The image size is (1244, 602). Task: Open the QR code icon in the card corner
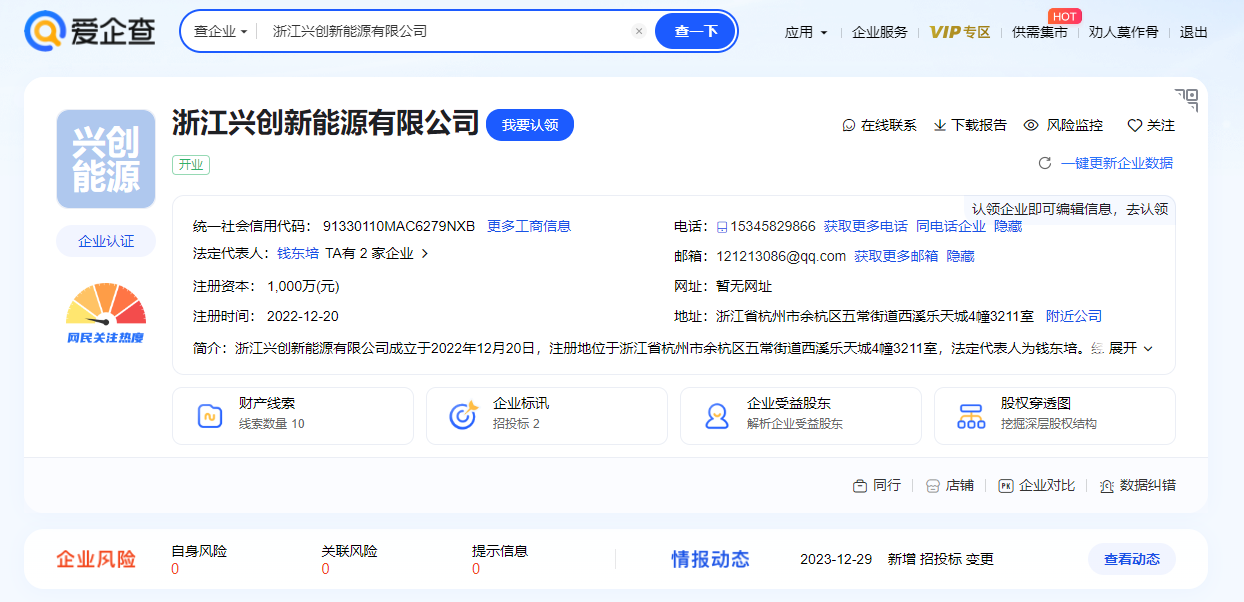click(1186, 99)
